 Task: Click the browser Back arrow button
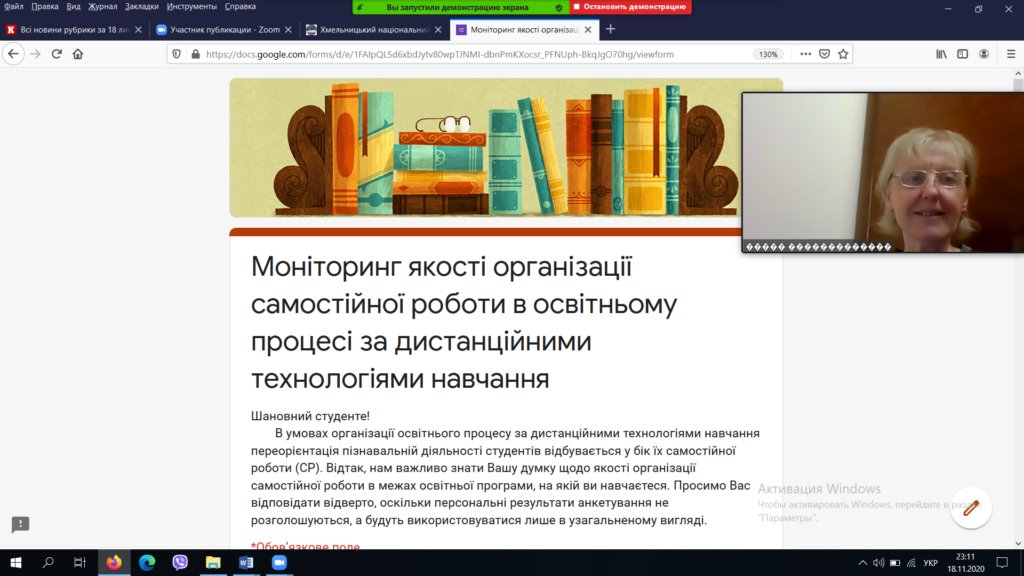pyautogui.click(x=13, y=54)
